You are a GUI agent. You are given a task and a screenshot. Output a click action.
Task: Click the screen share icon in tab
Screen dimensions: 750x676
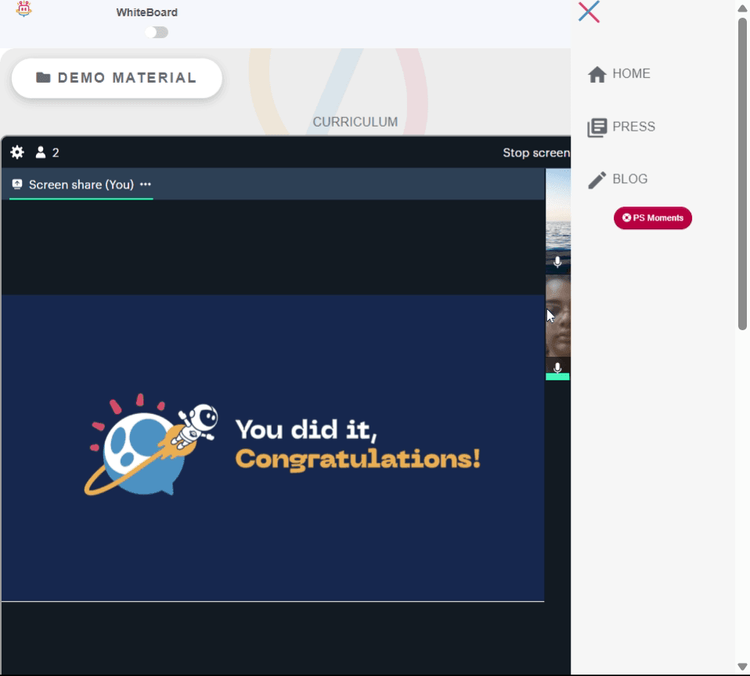[x=17, y=184]
